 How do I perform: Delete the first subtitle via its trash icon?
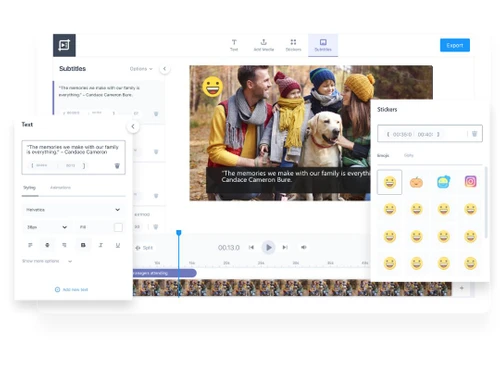(x=156, y=114)
